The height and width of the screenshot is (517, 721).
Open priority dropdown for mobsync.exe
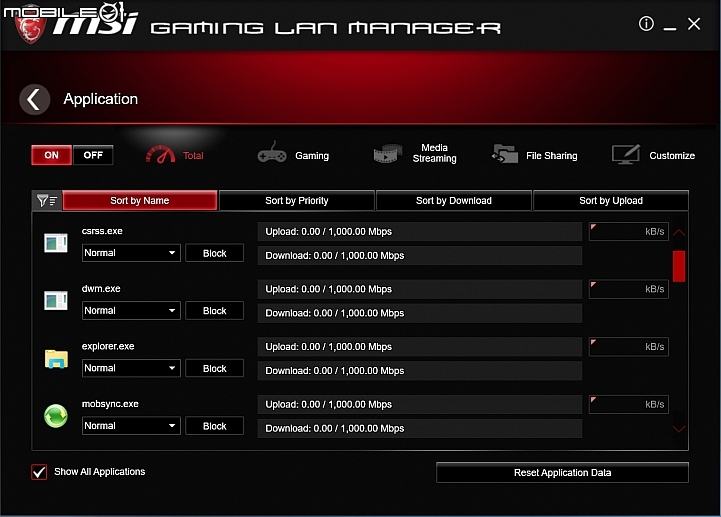pyautogui.click(x=131, y=426)
